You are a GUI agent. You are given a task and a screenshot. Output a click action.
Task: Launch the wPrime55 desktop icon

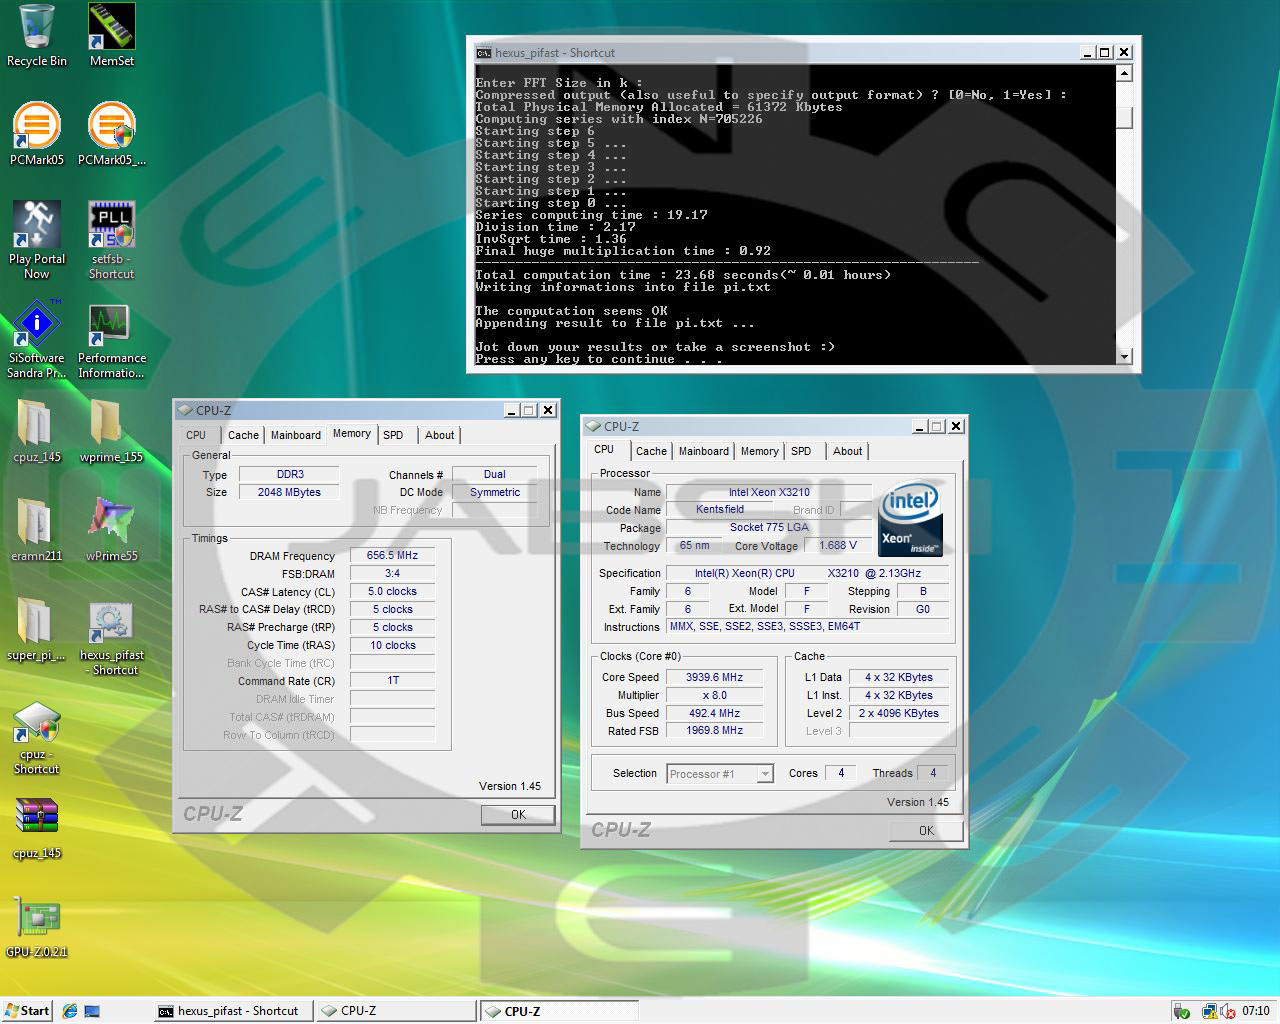111,530
